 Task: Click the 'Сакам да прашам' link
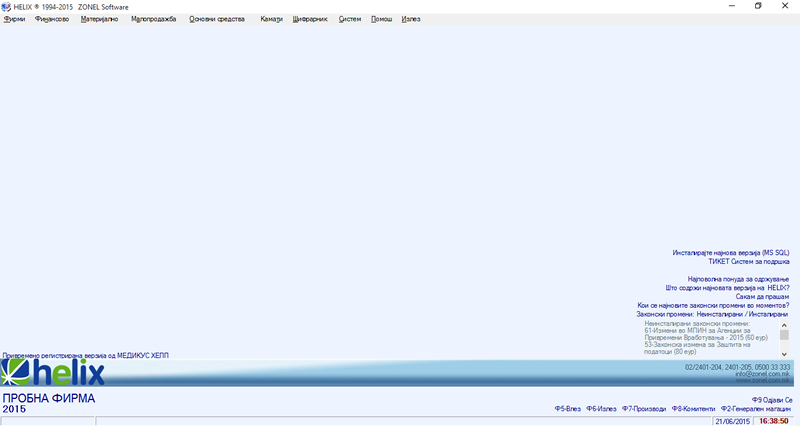click(x=762, y=296)
